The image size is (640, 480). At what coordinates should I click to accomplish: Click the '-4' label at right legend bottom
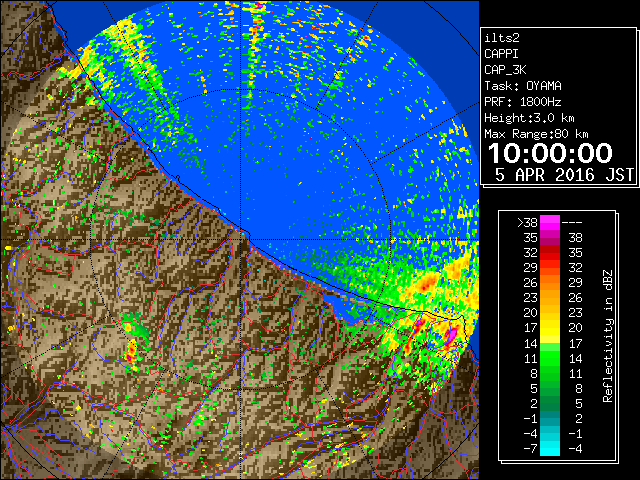(575, 449)
